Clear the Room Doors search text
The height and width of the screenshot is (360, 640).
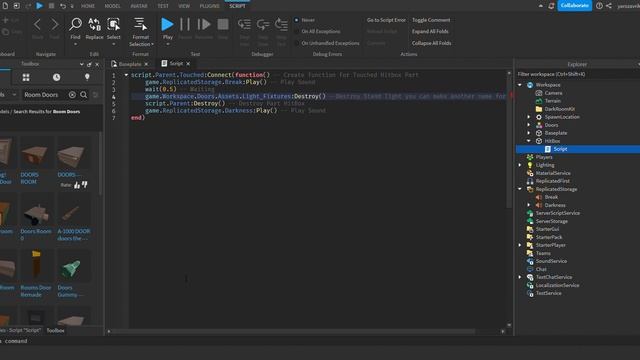point(72,95)
